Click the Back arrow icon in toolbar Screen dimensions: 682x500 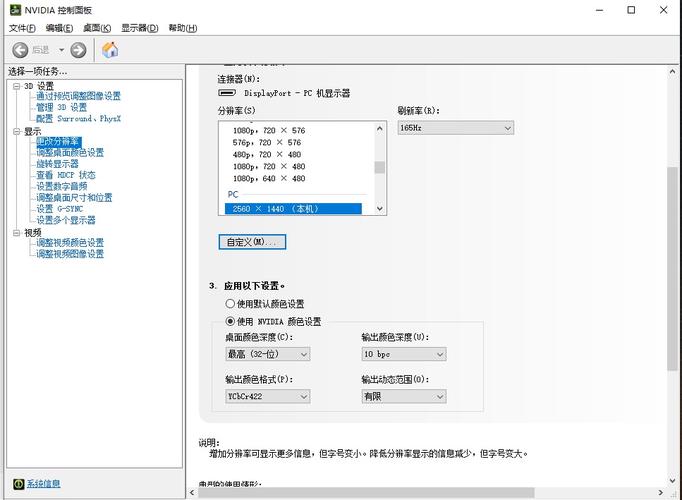(x=20, y=50)
